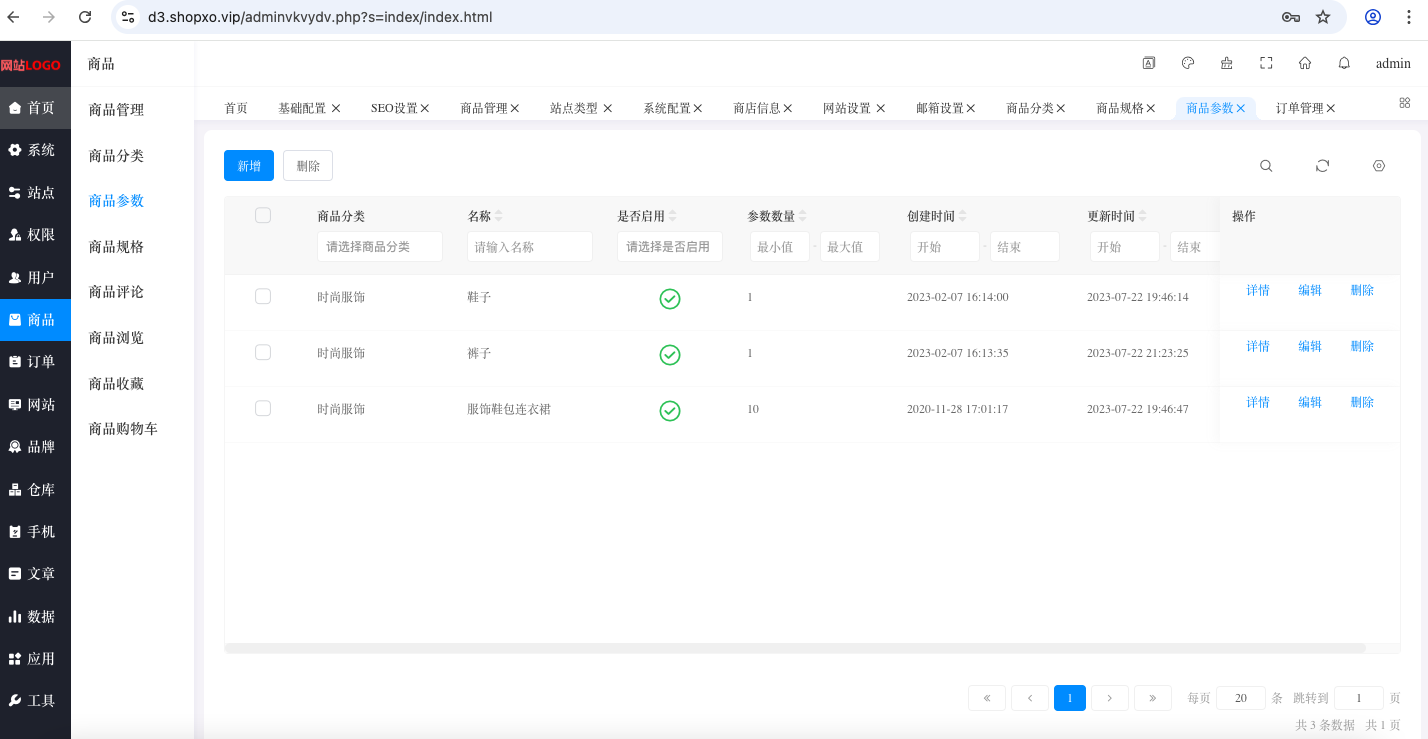Switch to the 商品规格 tab
The width and height of the screenshot is (1428, 739).
(1119, 108)
